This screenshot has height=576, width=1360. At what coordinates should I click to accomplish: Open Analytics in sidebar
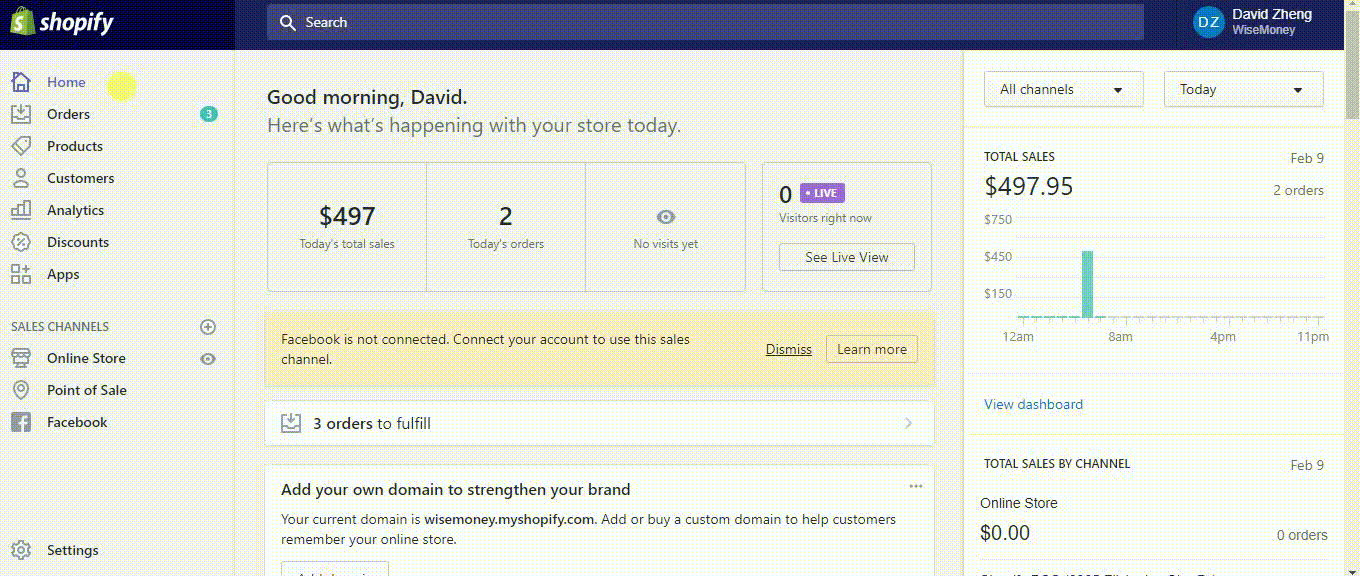coord(75,210)
